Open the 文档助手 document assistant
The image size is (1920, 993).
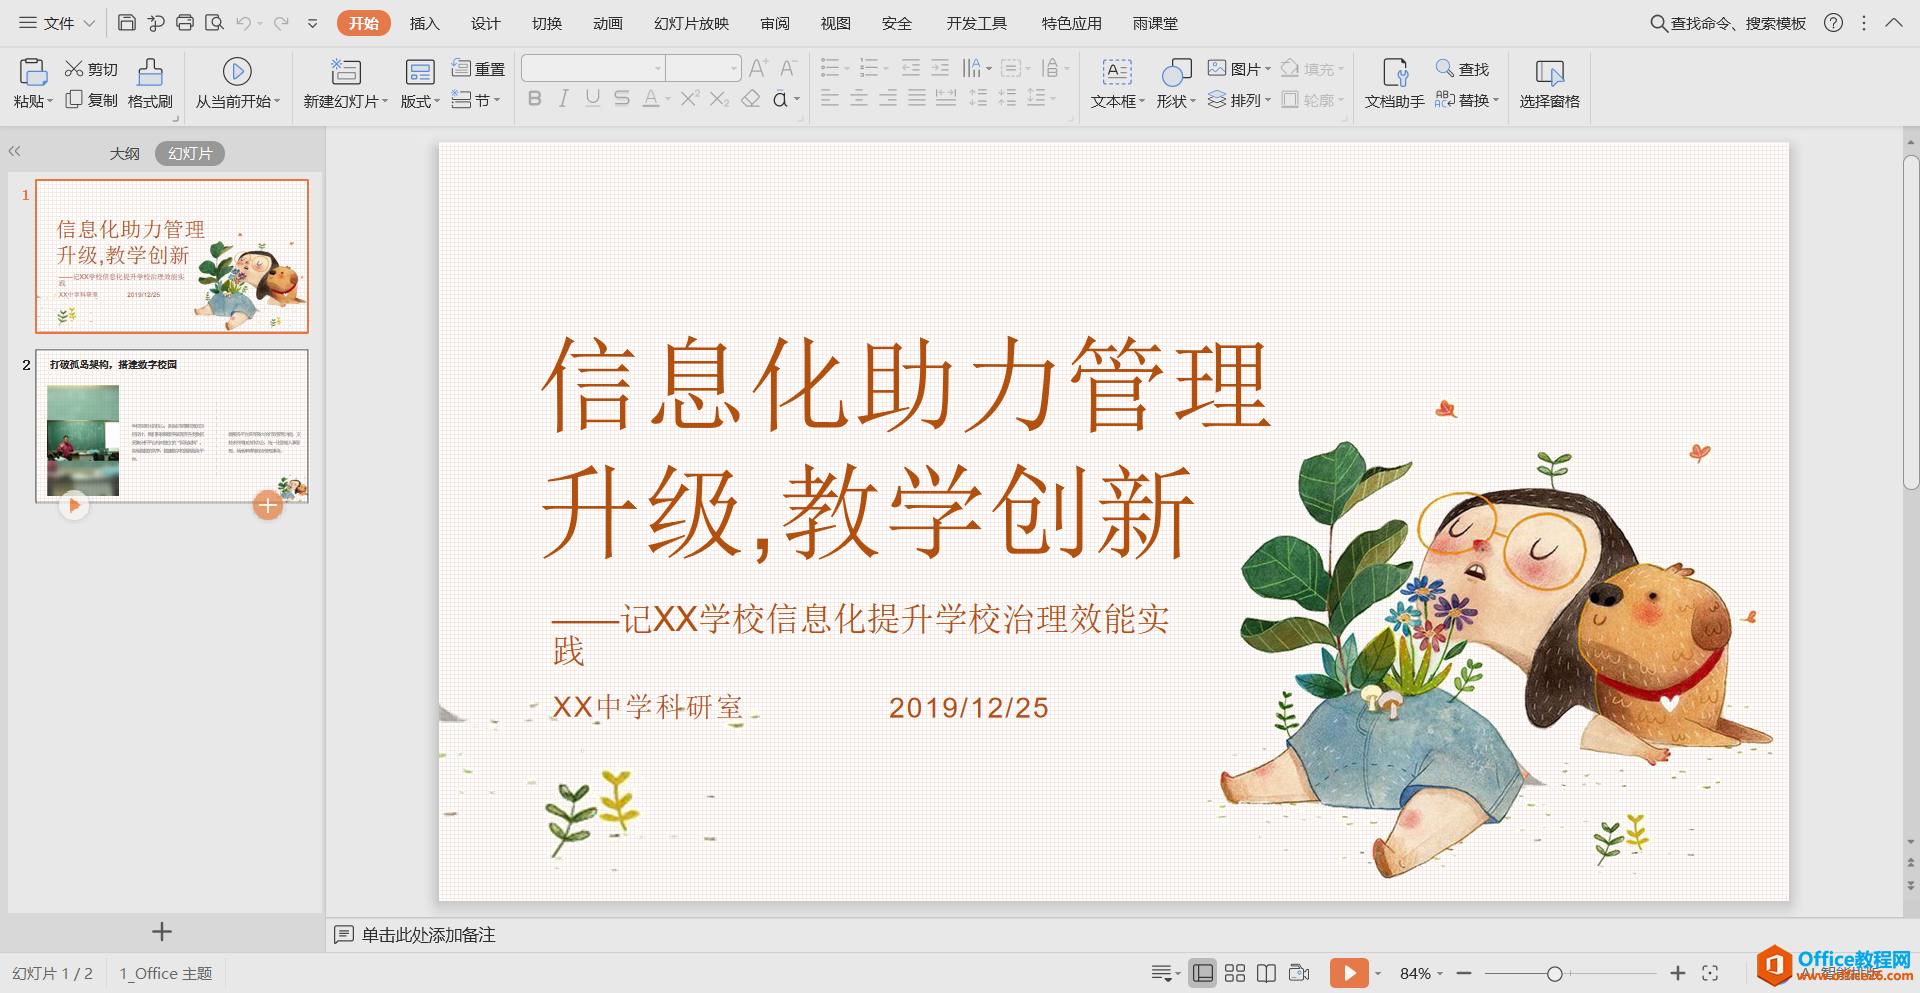tap(1392, 85)
